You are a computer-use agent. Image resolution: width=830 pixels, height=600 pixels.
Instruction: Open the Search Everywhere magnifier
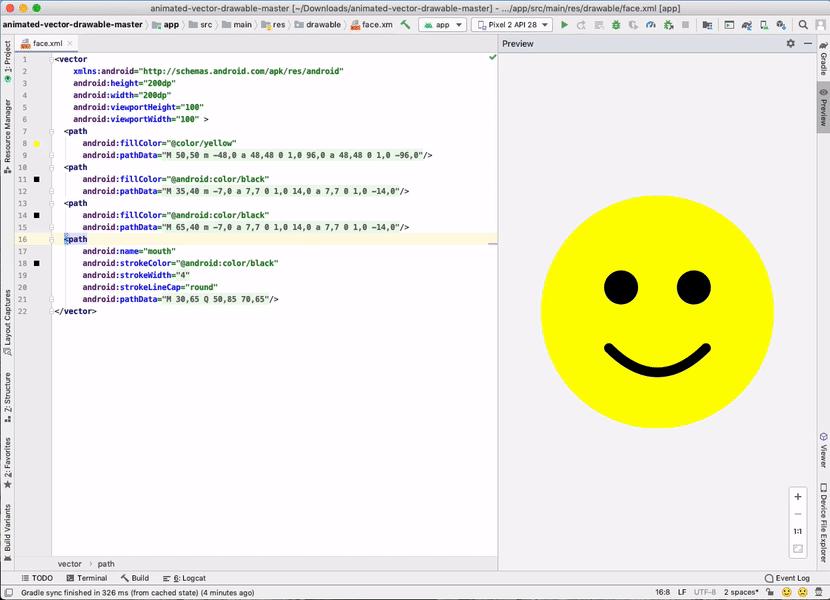[x=803, y=25]
